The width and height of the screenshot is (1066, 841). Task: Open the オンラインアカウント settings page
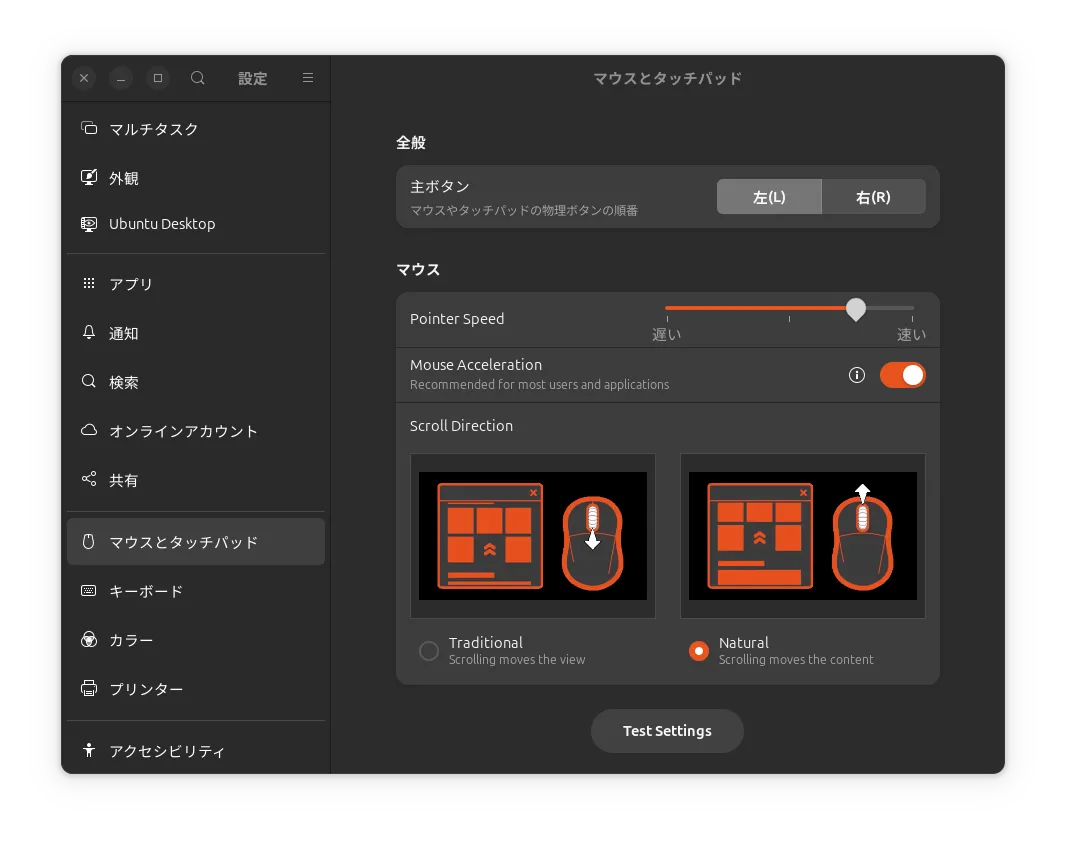point(196,430)
